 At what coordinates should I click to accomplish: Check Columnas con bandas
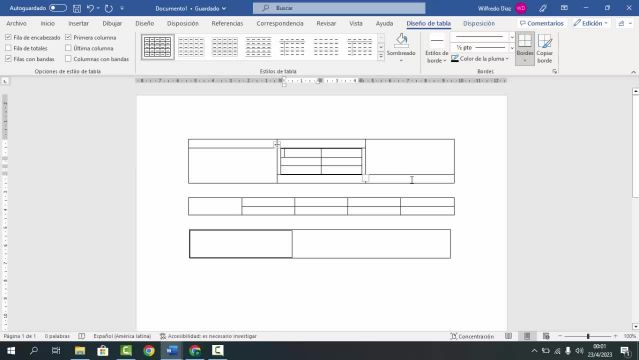pyautogui.click(x=68, y=59)
